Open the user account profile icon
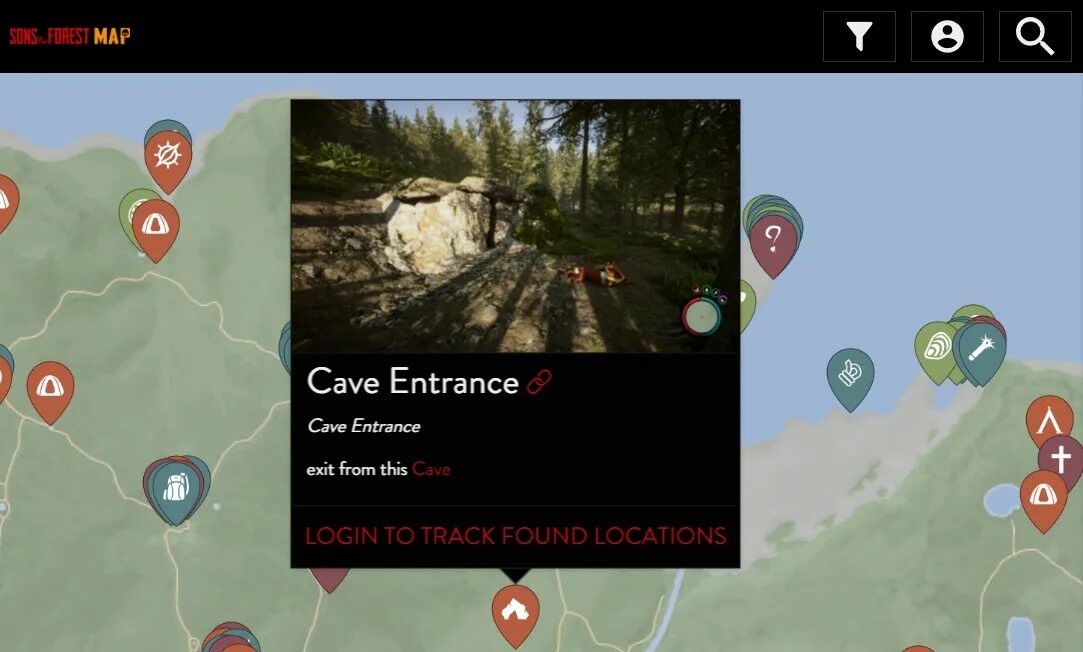This screenshot has width=1083, height=652. point(947,37)
